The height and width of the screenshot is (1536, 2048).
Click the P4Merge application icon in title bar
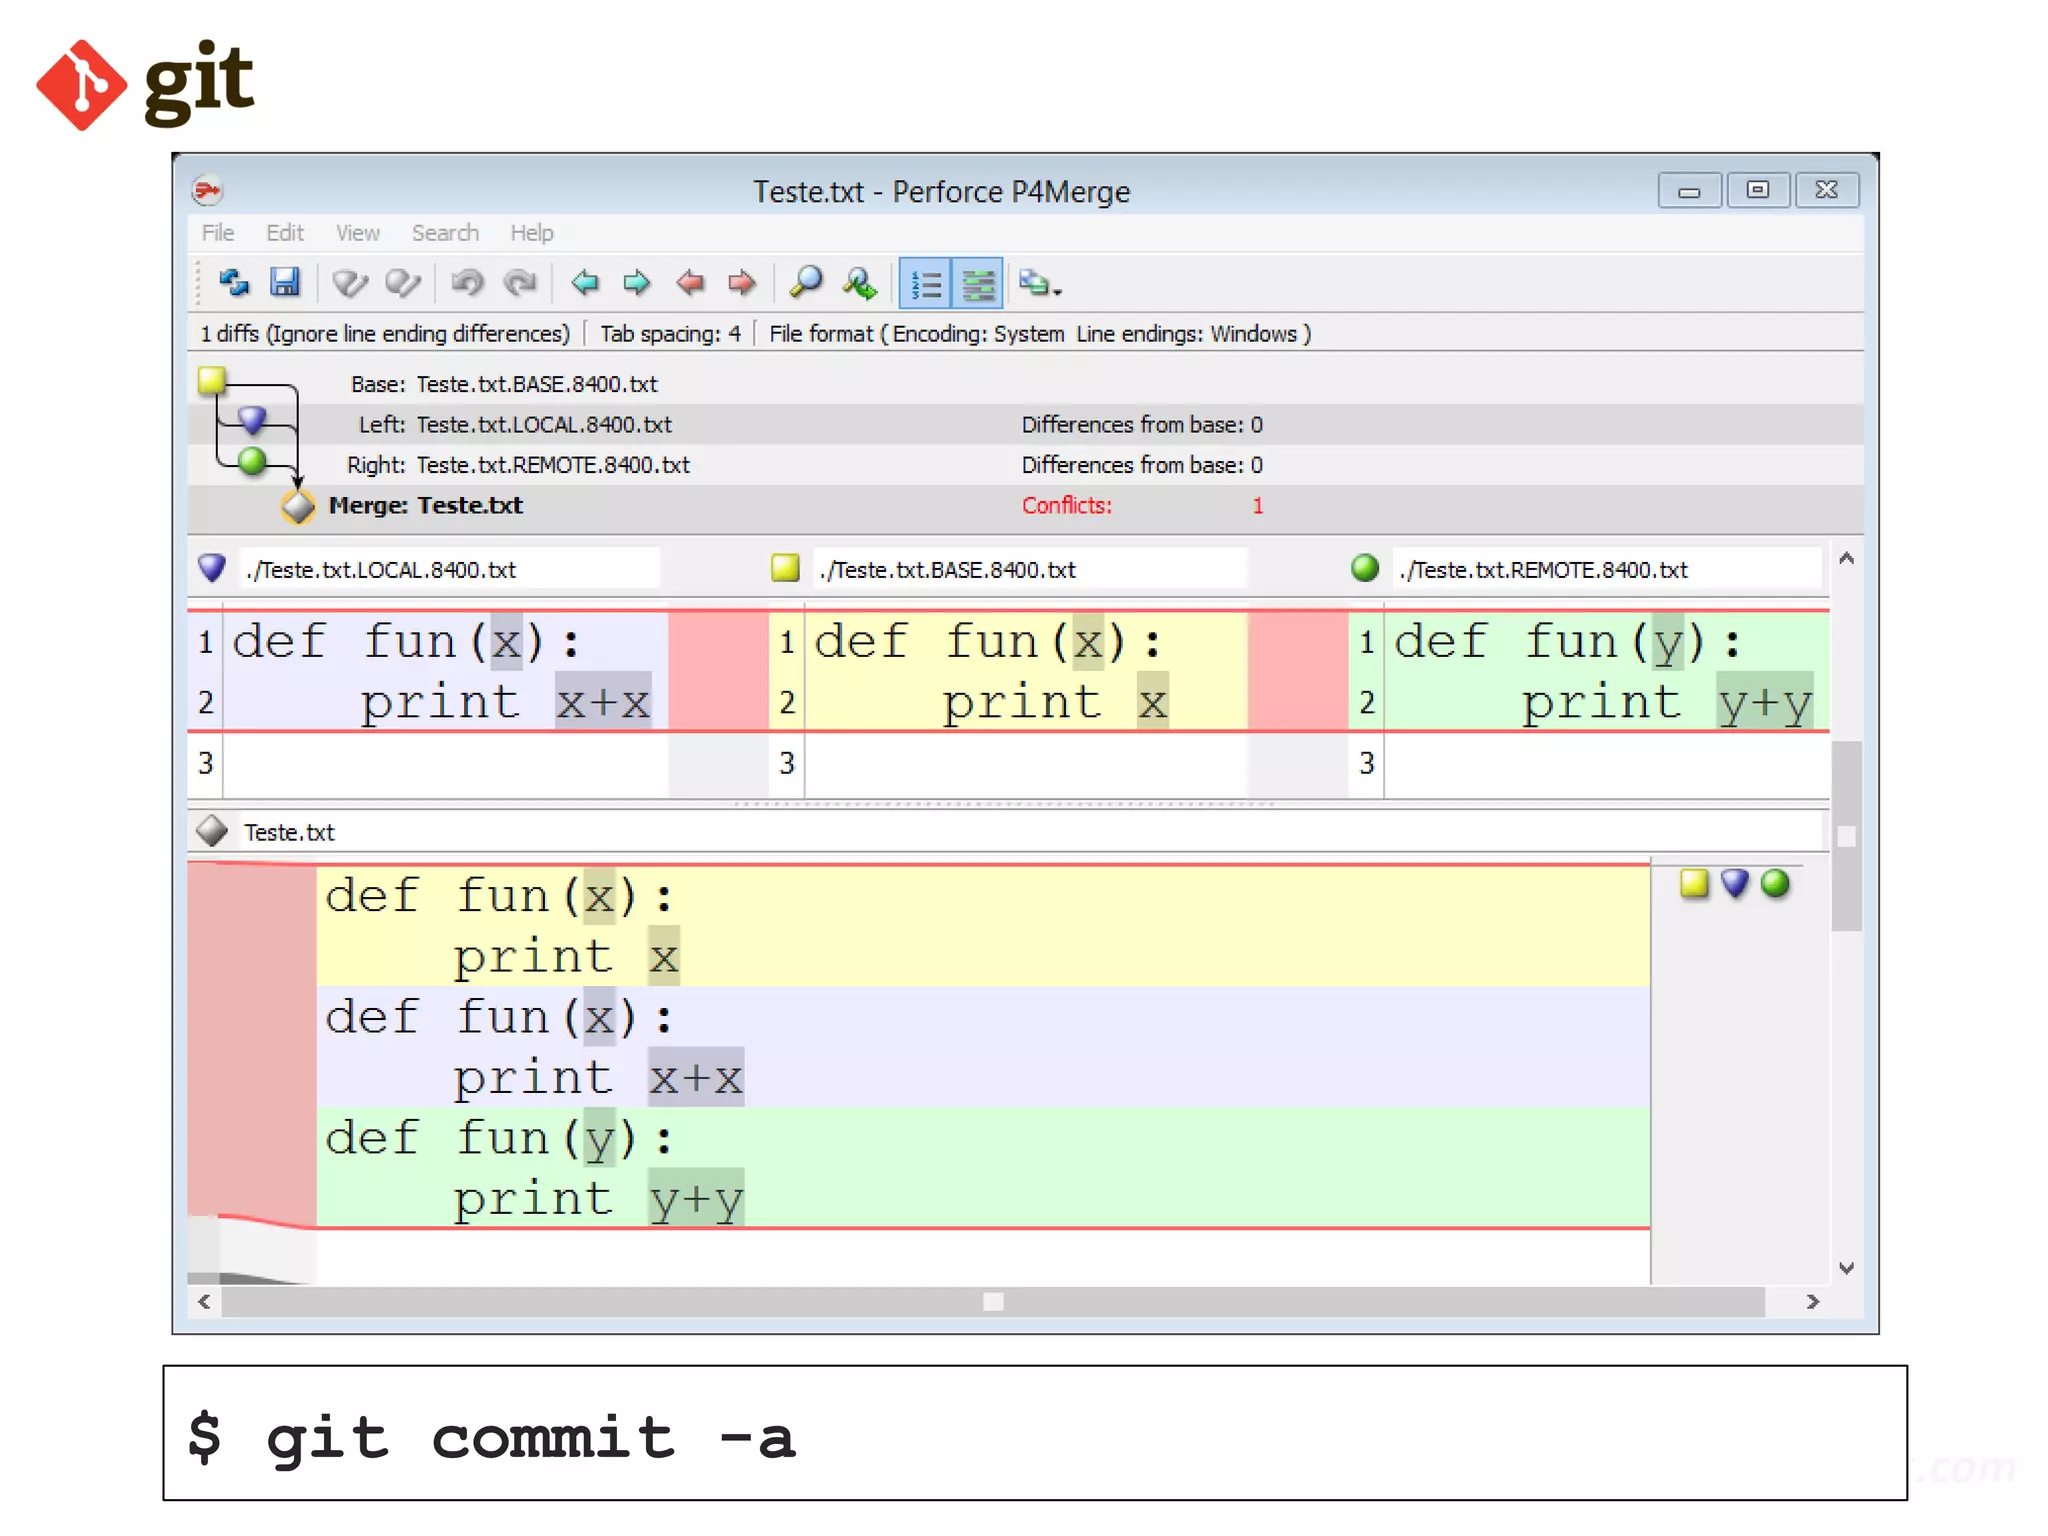point(207,190)
